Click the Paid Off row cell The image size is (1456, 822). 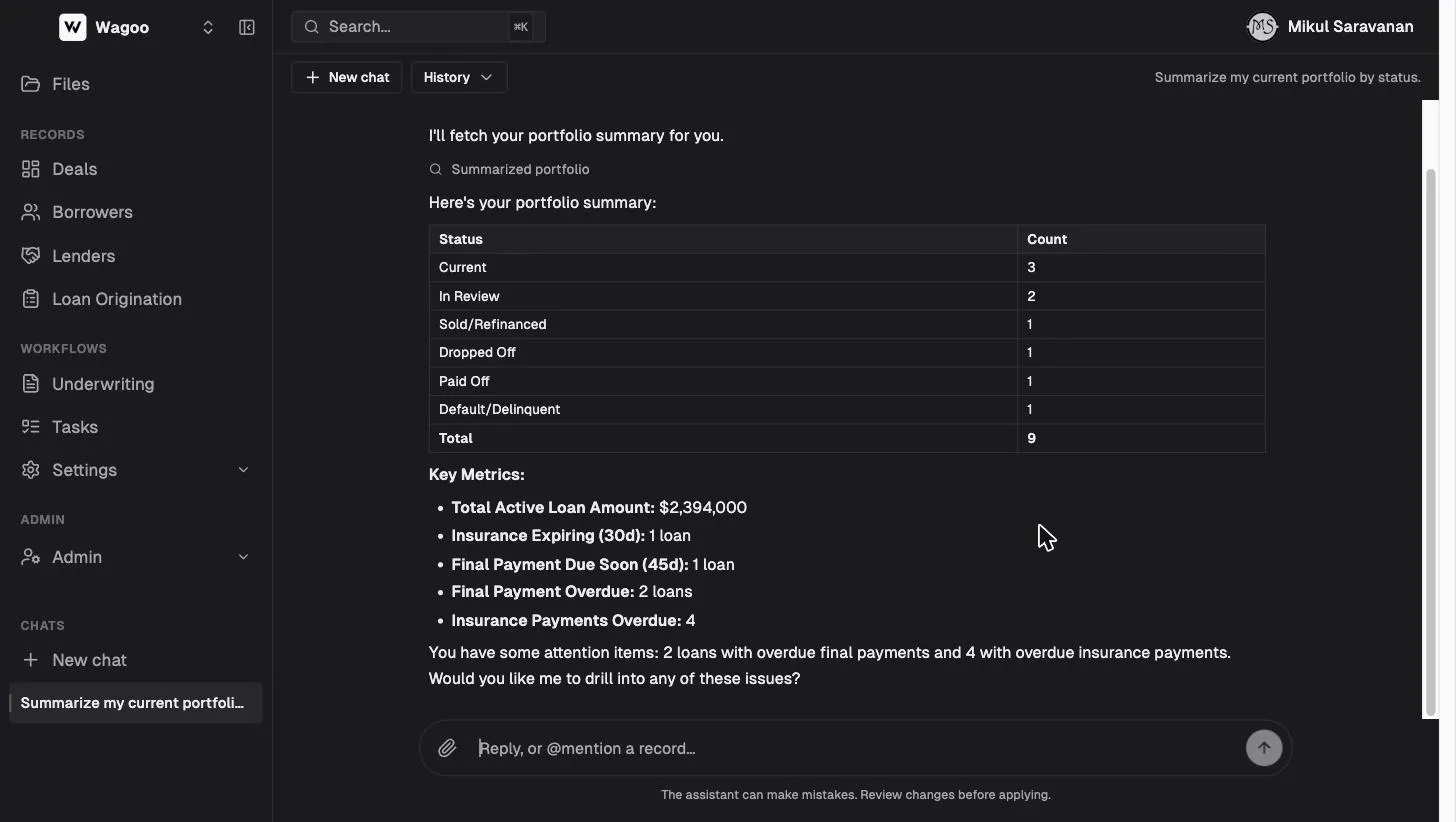tap(723, 381)
